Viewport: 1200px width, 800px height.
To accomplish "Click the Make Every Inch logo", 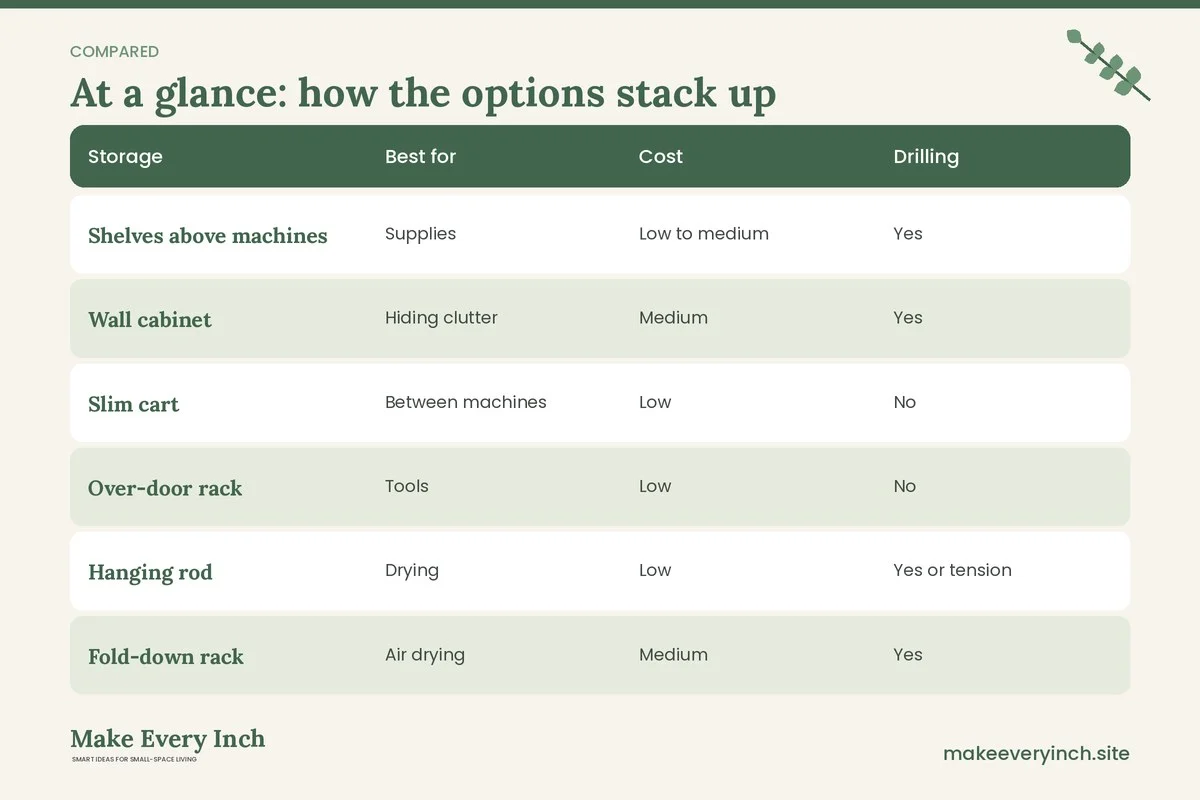I will tap(168, 744).
